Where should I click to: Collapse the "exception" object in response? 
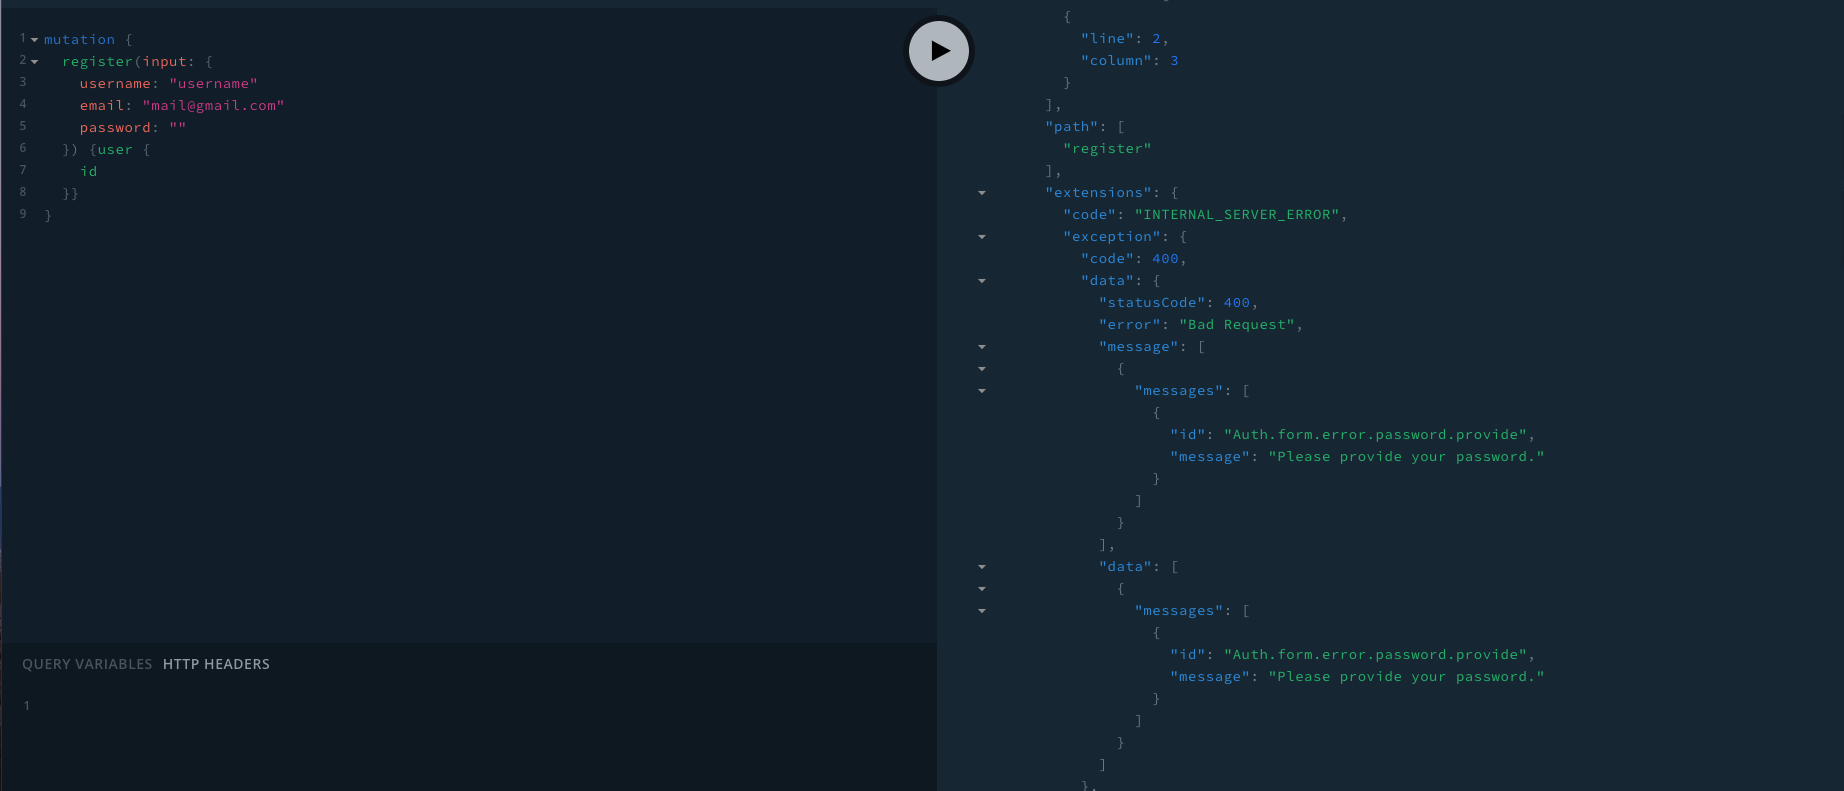(982, 237)
